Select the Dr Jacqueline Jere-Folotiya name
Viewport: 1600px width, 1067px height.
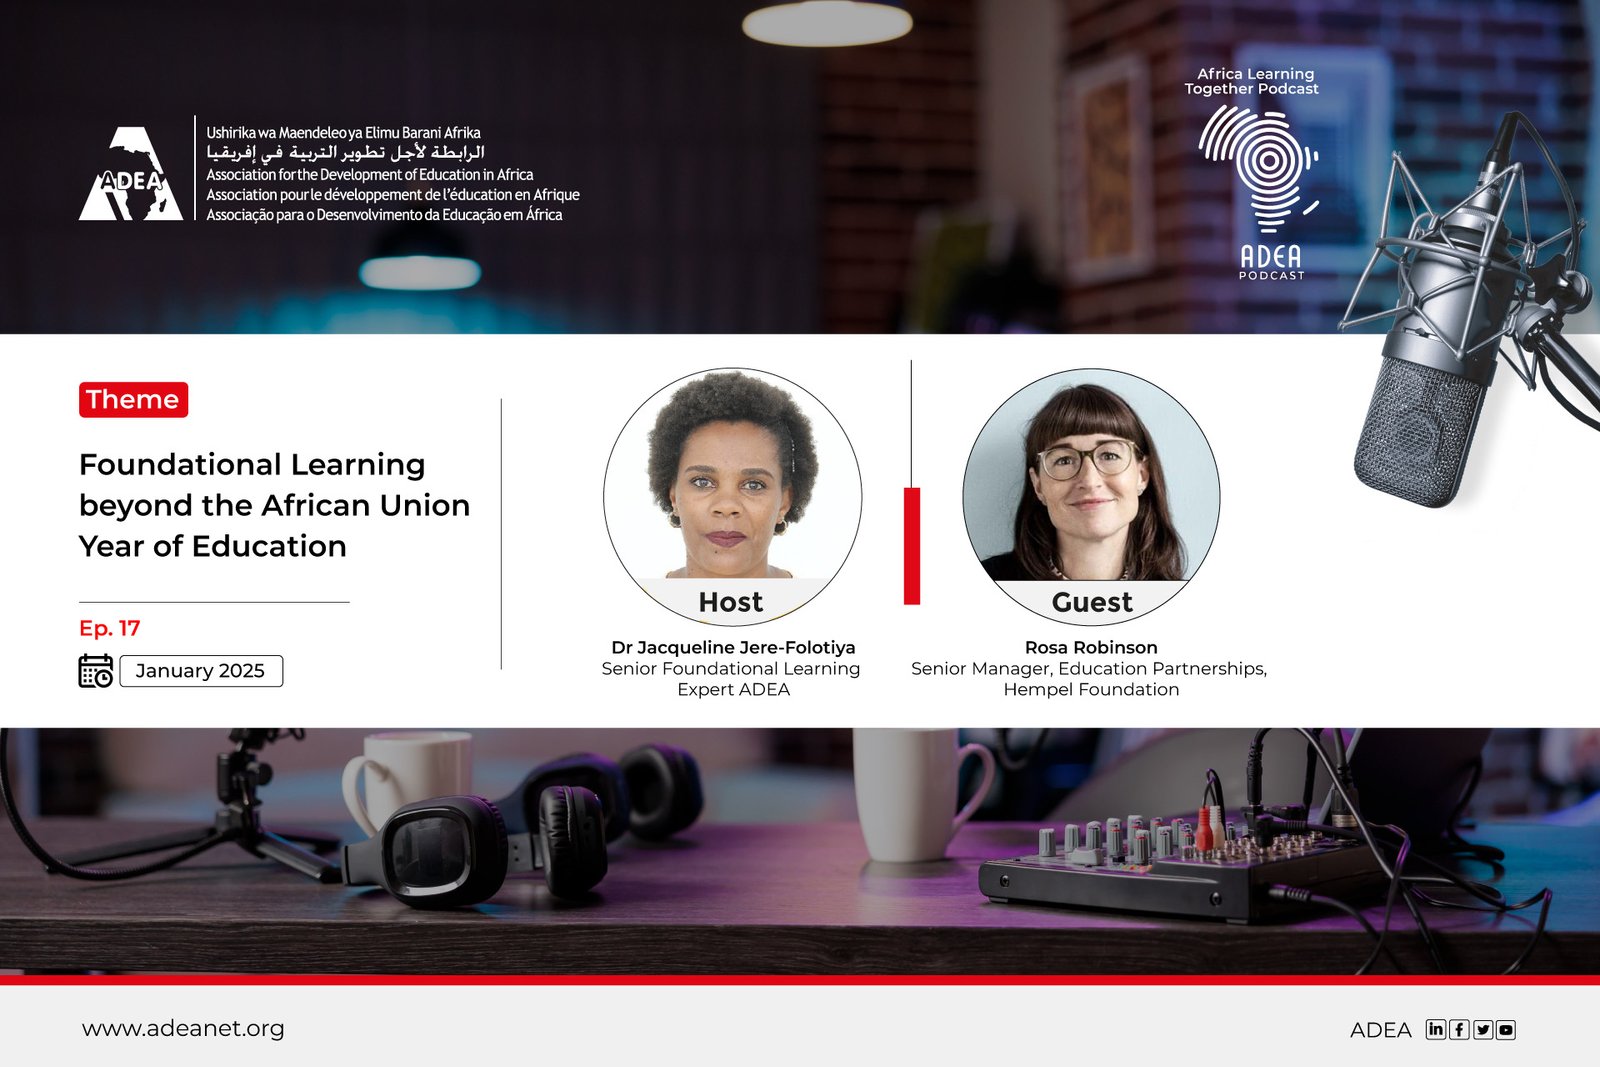(x=733, y=647)
